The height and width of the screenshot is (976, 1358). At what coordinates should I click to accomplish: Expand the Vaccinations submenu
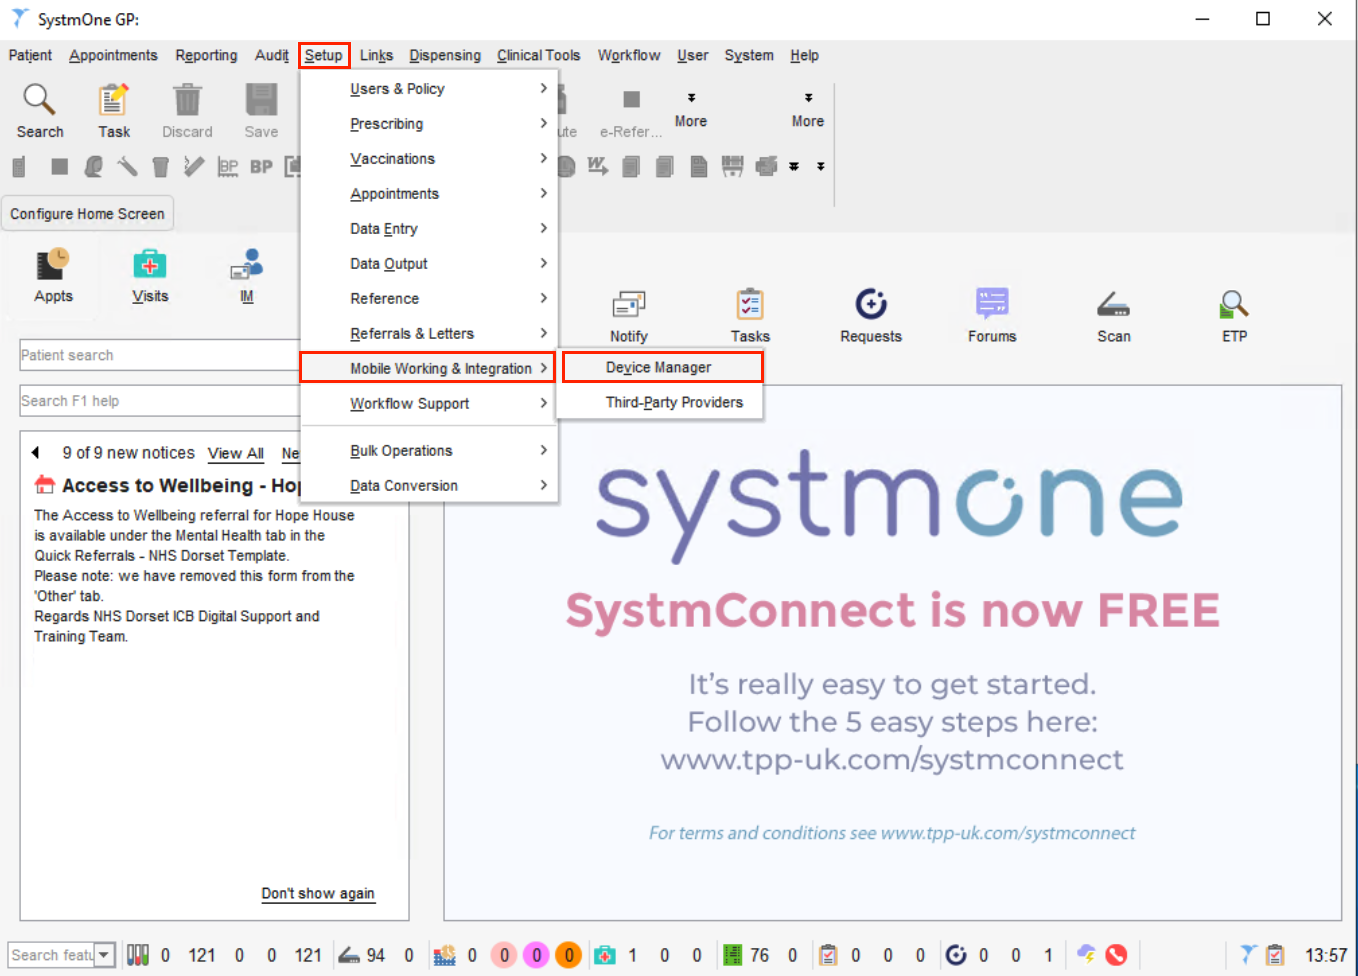429,159
